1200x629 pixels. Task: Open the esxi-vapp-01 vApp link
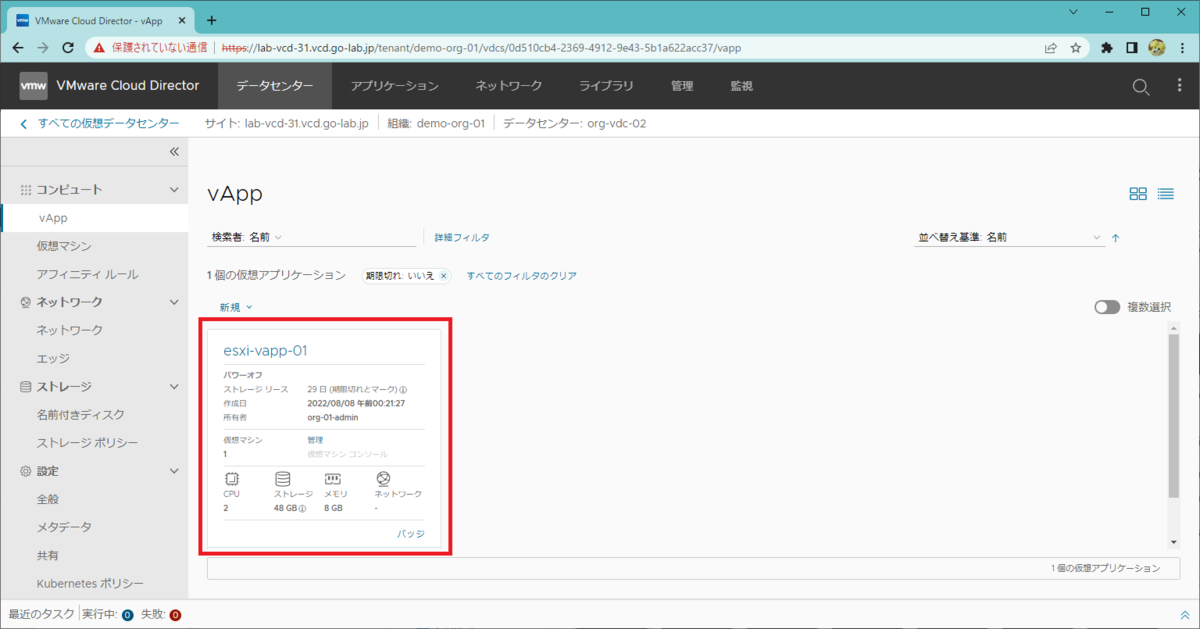coord(265,350)
